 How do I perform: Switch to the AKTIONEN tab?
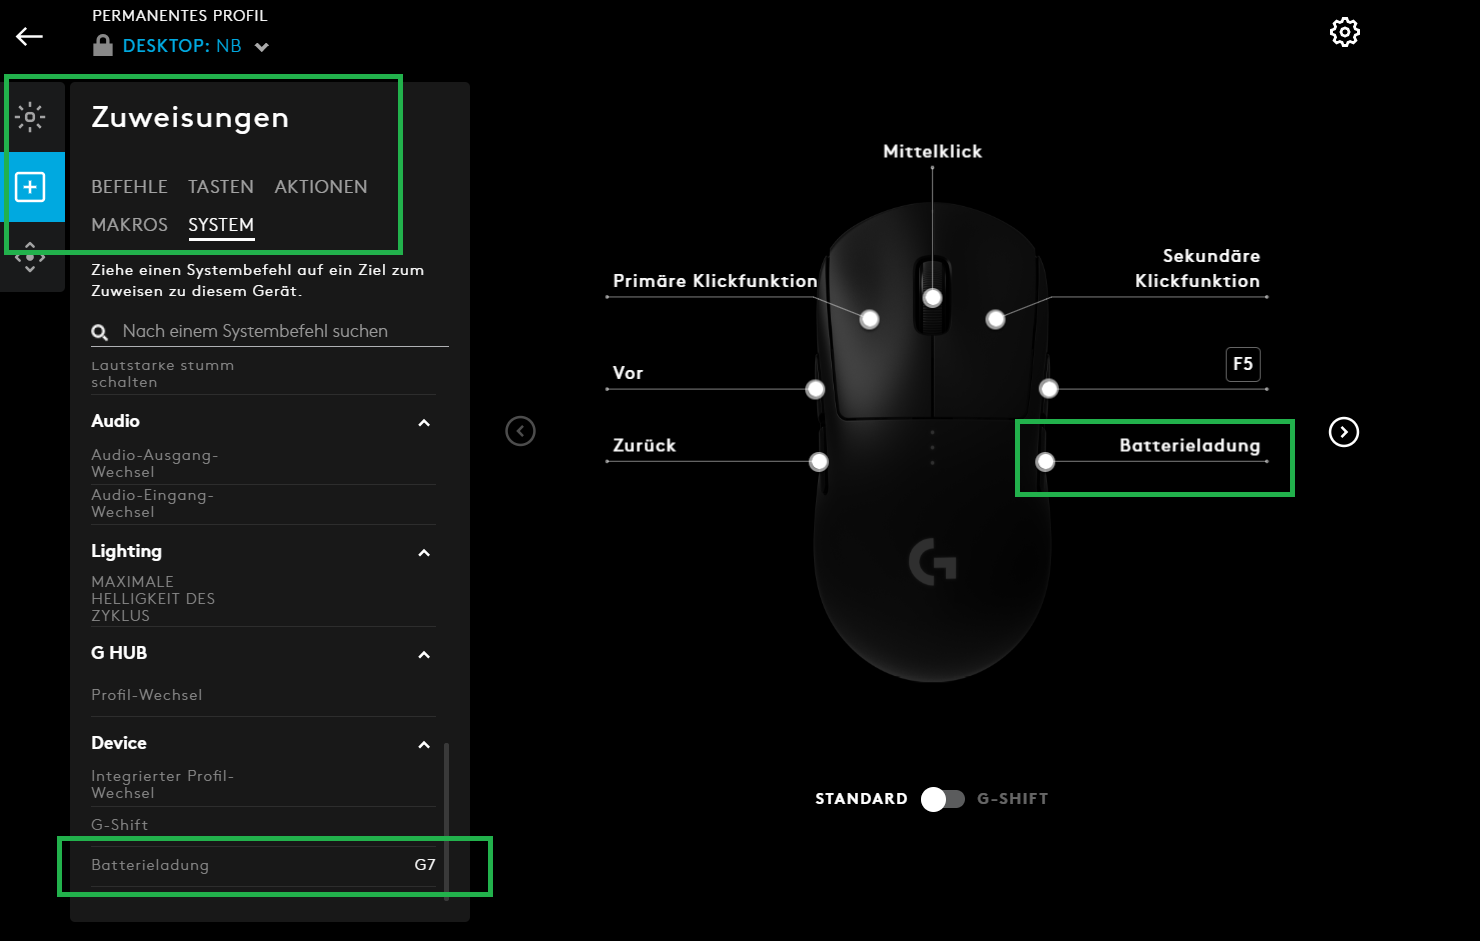[x=321, y=187]
